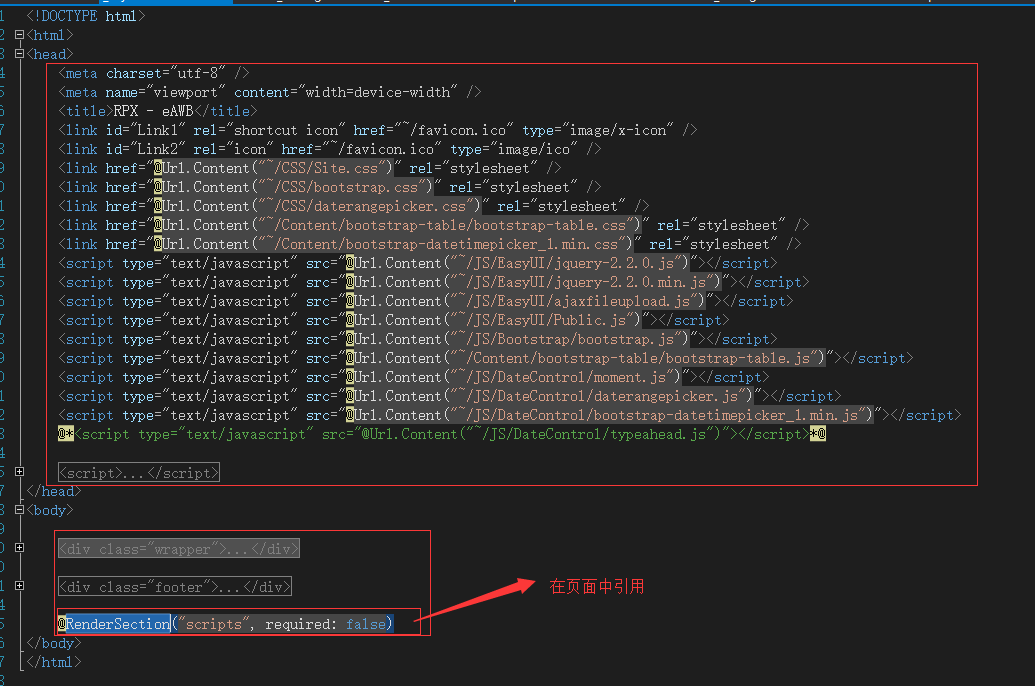Click the collapsed div class="footer" block
Image resolution: width=1035 pixels, height=686 pixels.
pos(175,587)
